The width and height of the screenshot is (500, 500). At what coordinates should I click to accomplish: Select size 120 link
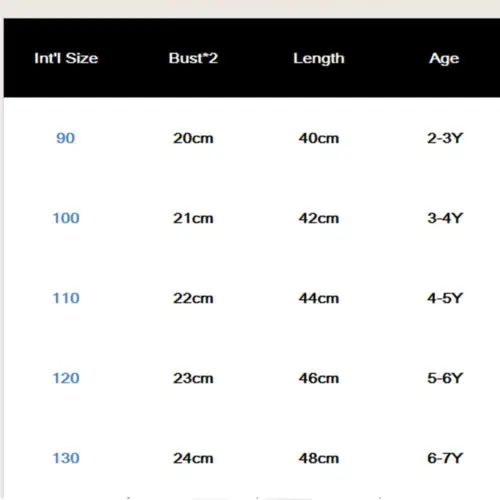coord(66,378)
